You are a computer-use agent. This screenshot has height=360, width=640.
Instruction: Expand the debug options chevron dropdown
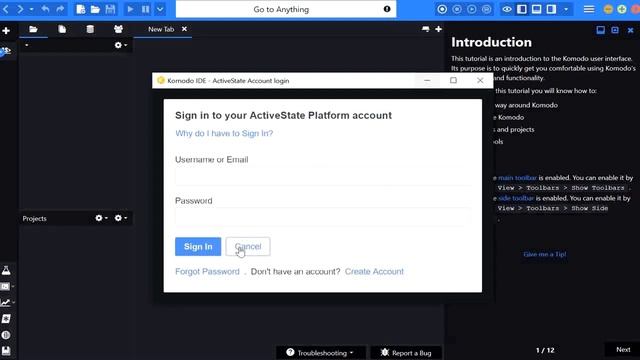(x=160, y=9)
